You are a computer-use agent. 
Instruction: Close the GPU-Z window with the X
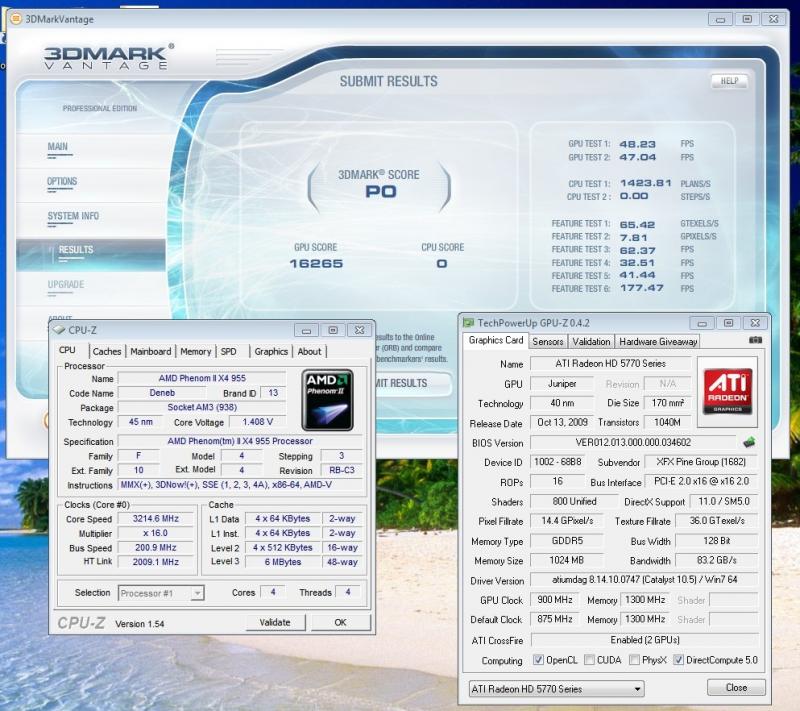pos(755,323)
